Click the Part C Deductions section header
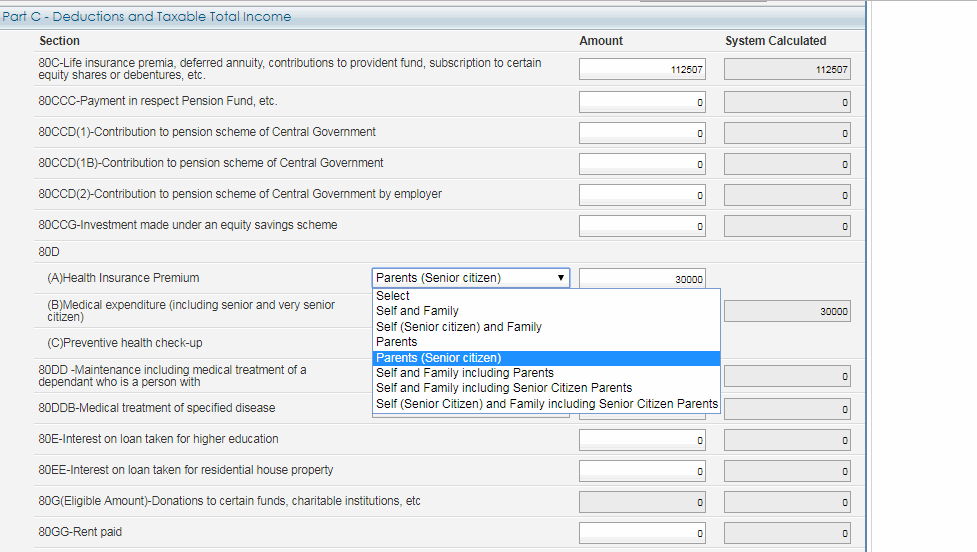Image resolution: width=977 pixels, height=552 pixels. pyautogui.click(x=147, y=16)
